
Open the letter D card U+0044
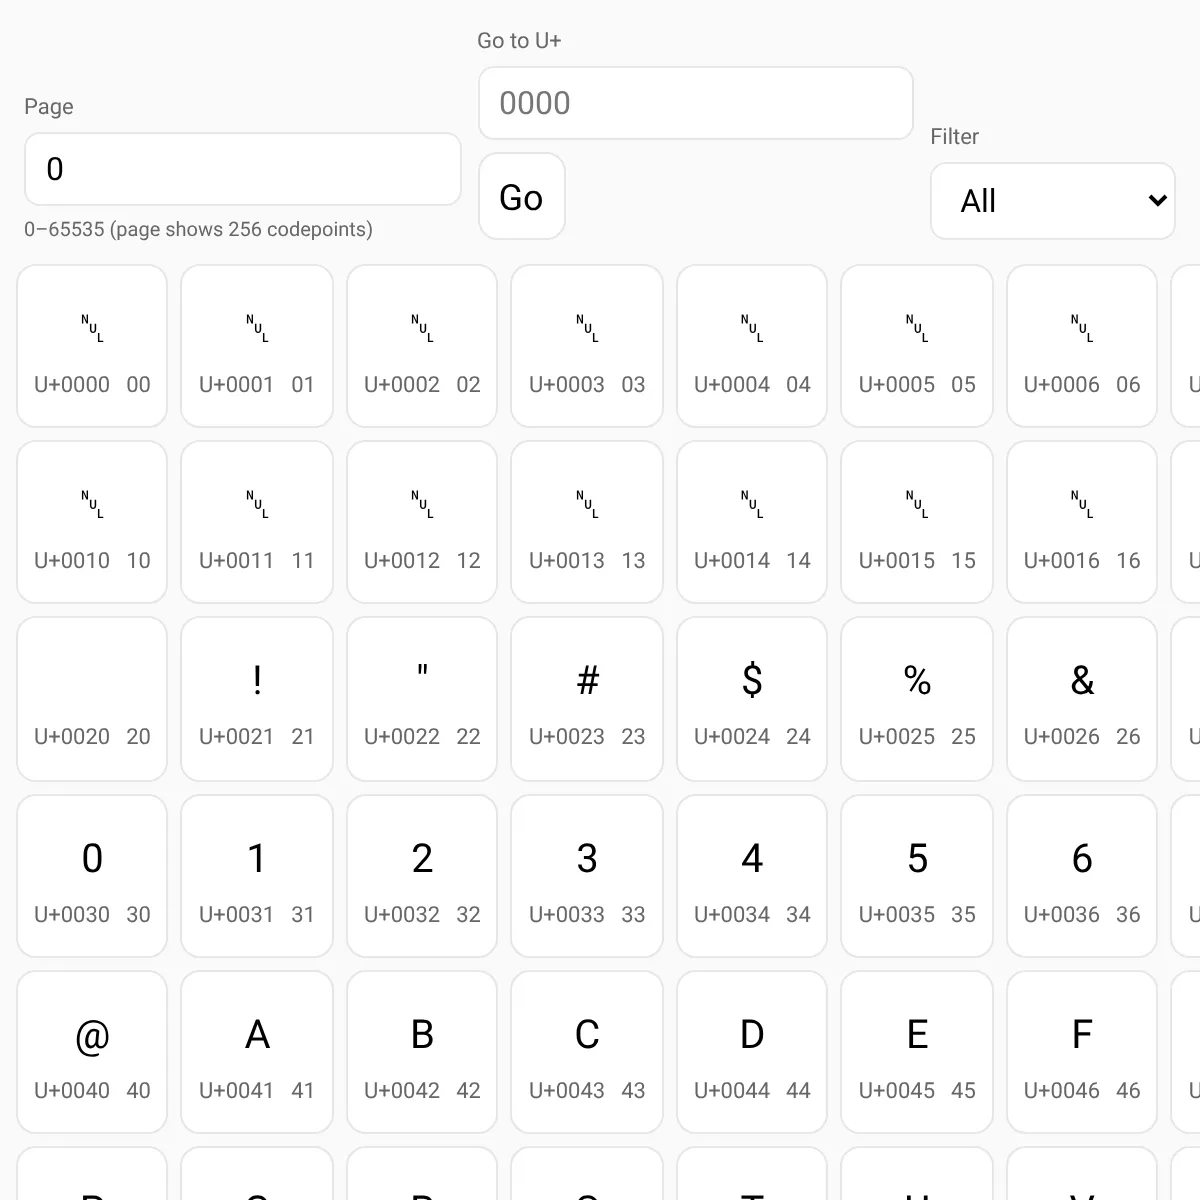[752, 1052]
